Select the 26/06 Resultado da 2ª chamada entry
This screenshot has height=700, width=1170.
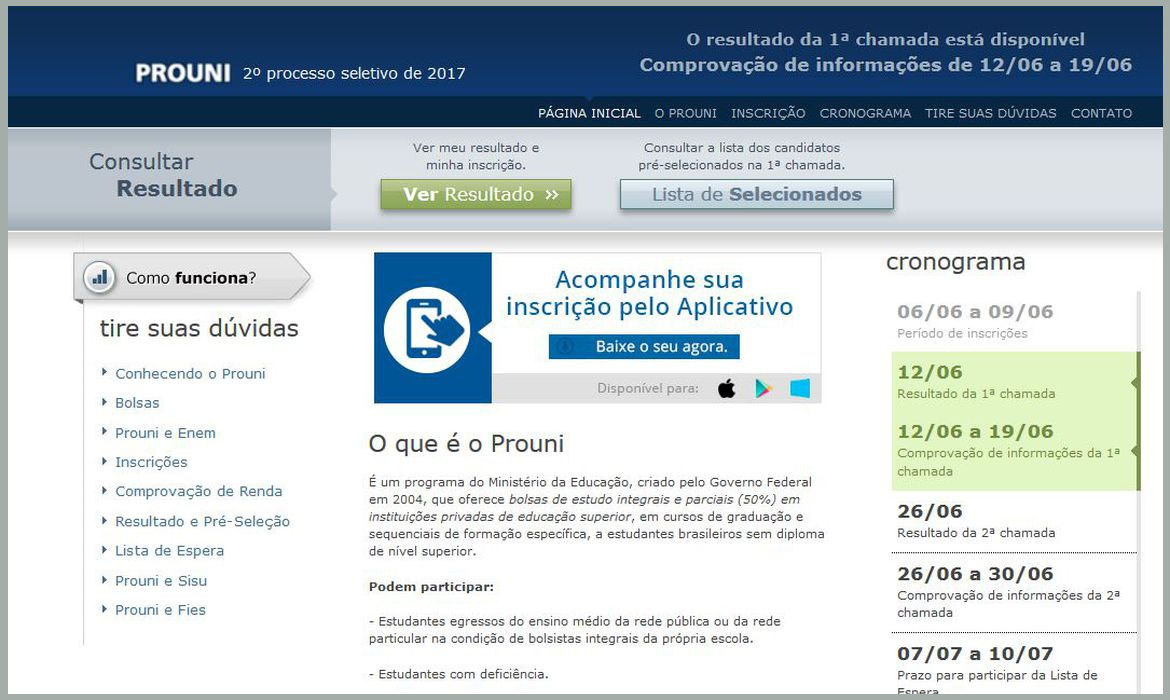[x=1013, y=521]
